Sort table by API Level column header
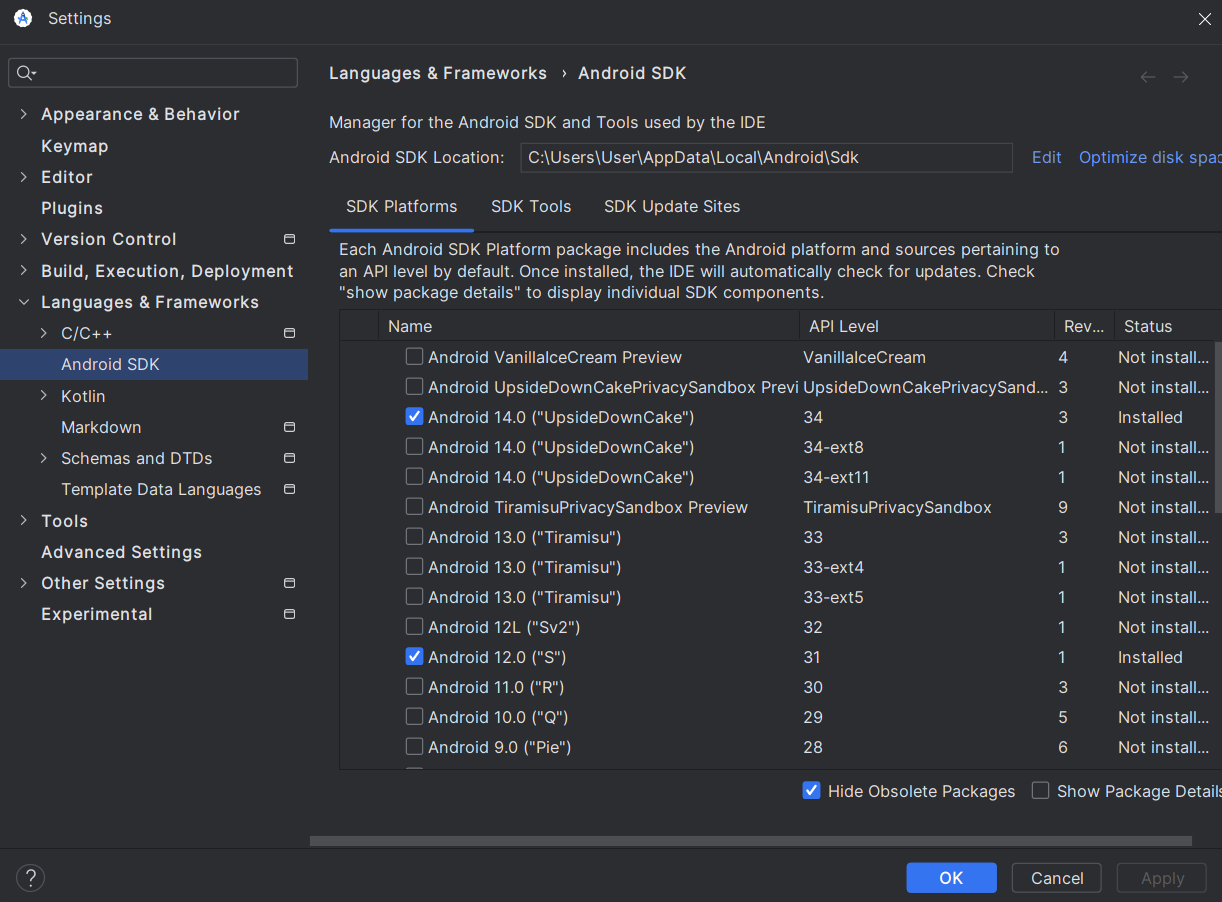The height and width of the screenshot is (902, 1222). pos(926,326)
